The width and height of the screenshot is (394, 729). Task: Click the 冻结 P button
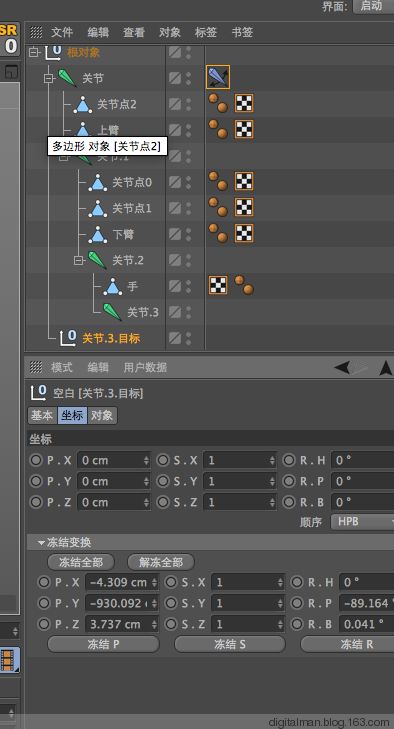tap(103, 644)
